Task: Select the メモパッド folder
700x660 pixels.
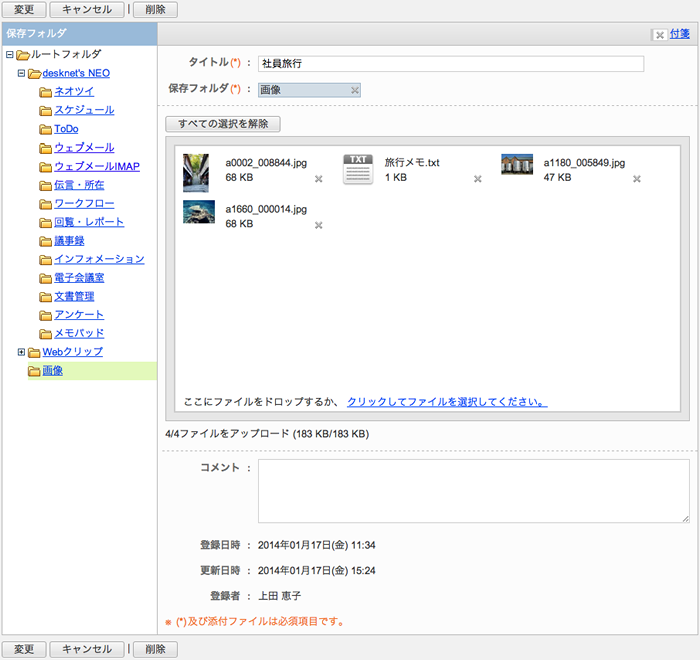Action: 79,333
